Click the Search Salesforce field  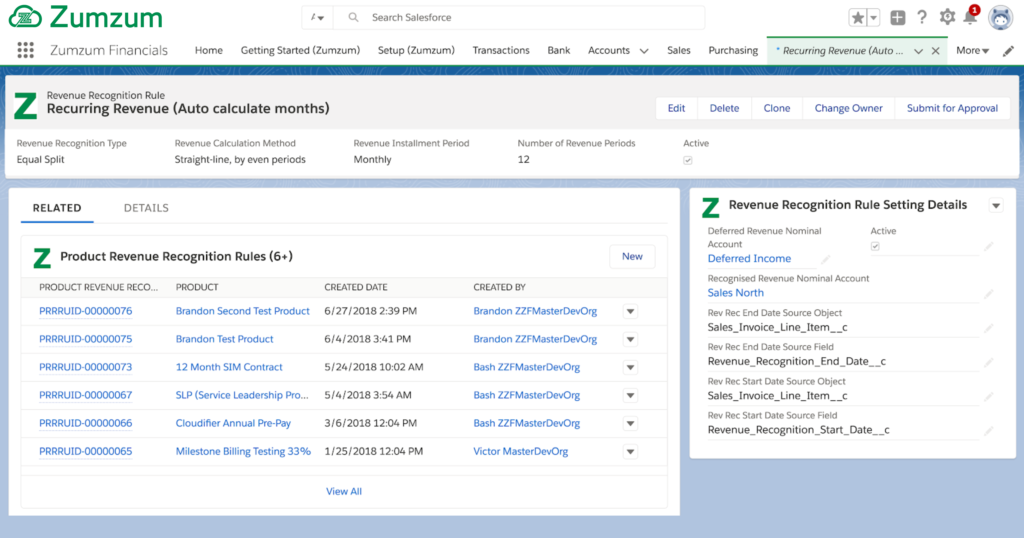(519, 18)
